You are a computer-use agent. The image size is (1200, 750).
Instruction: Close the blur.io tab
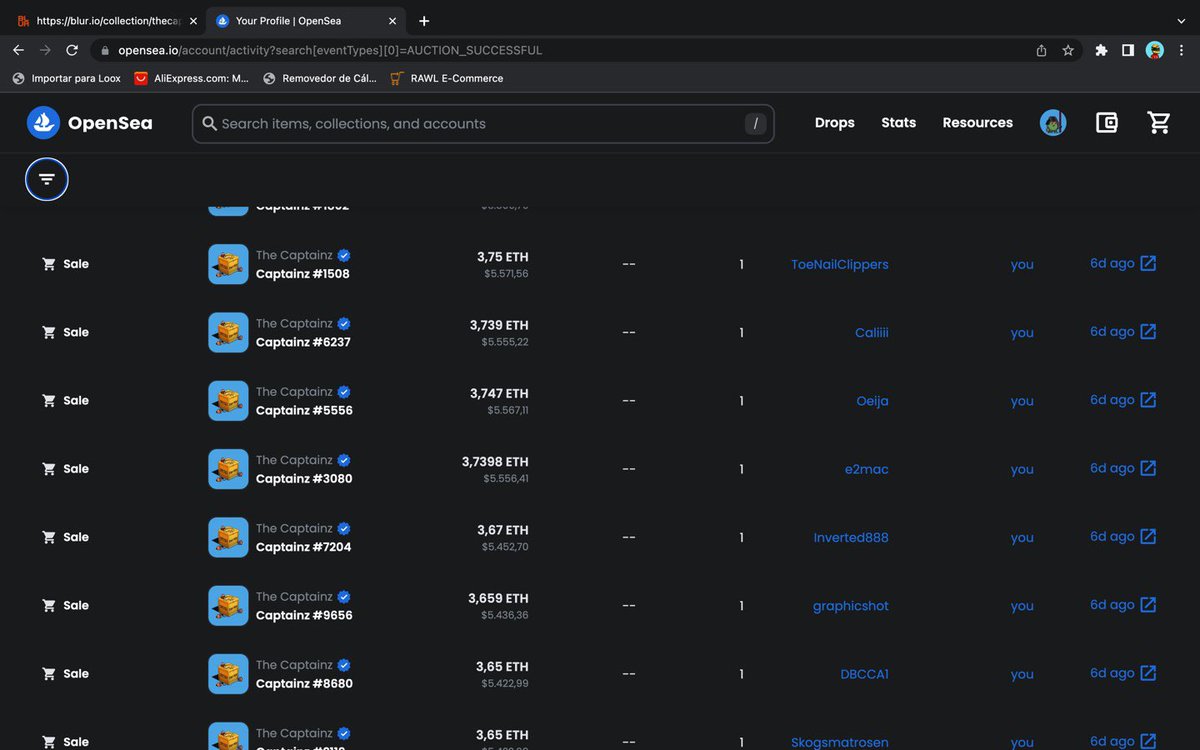pos(193,21)
